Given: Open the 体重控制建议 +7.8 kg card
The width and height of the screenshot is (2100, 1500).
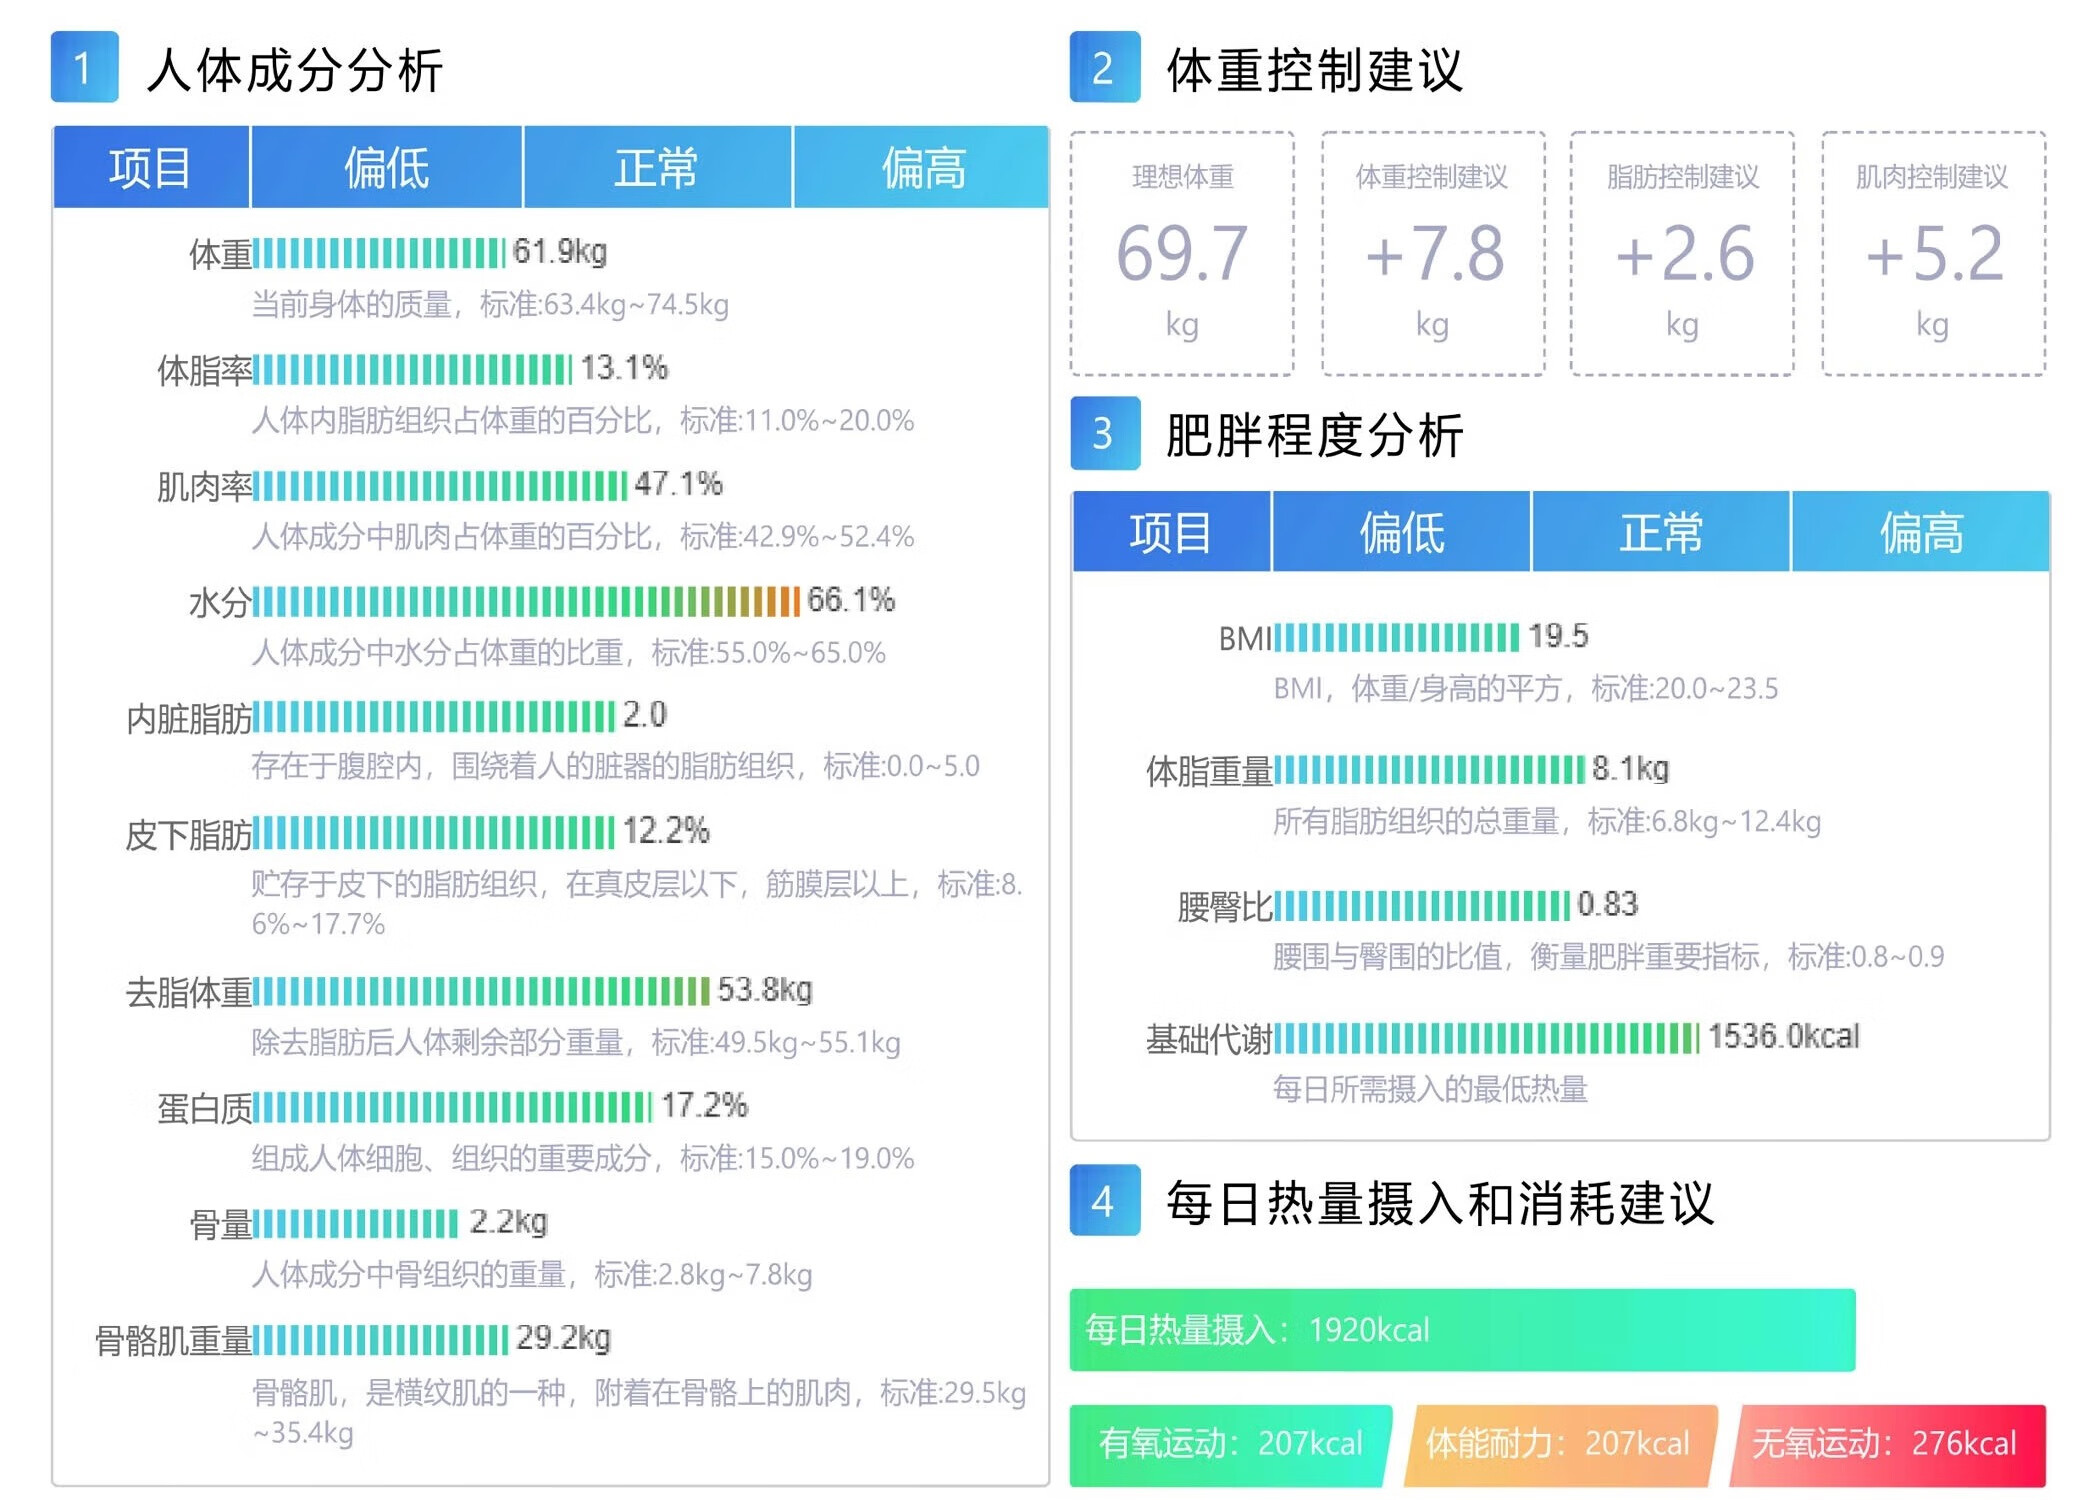Looking at the screenshot, I should [1433, 254].
